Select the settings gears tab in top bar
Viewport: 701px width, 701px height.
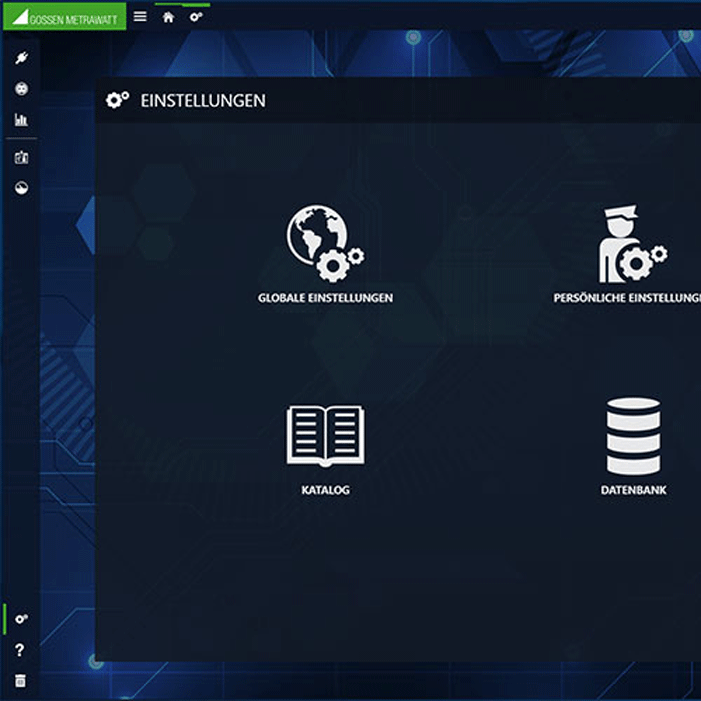point(196,17)
